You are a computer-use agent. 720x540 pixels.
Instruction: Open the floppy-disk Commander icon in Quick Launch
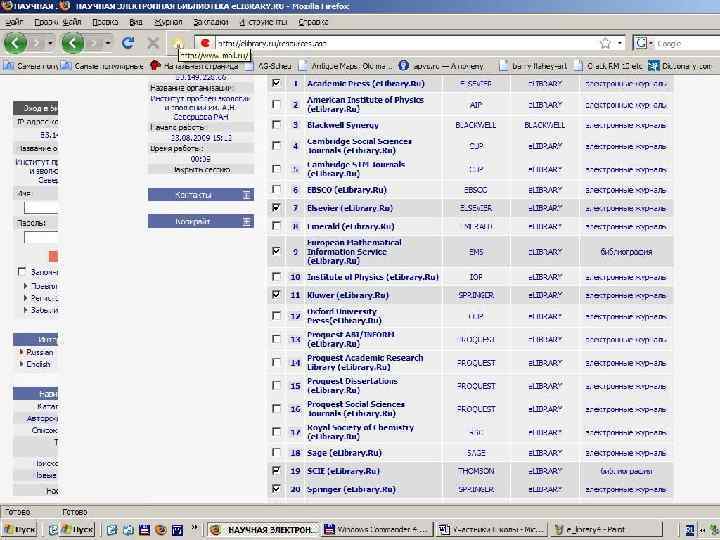click(x=144, y=529)
